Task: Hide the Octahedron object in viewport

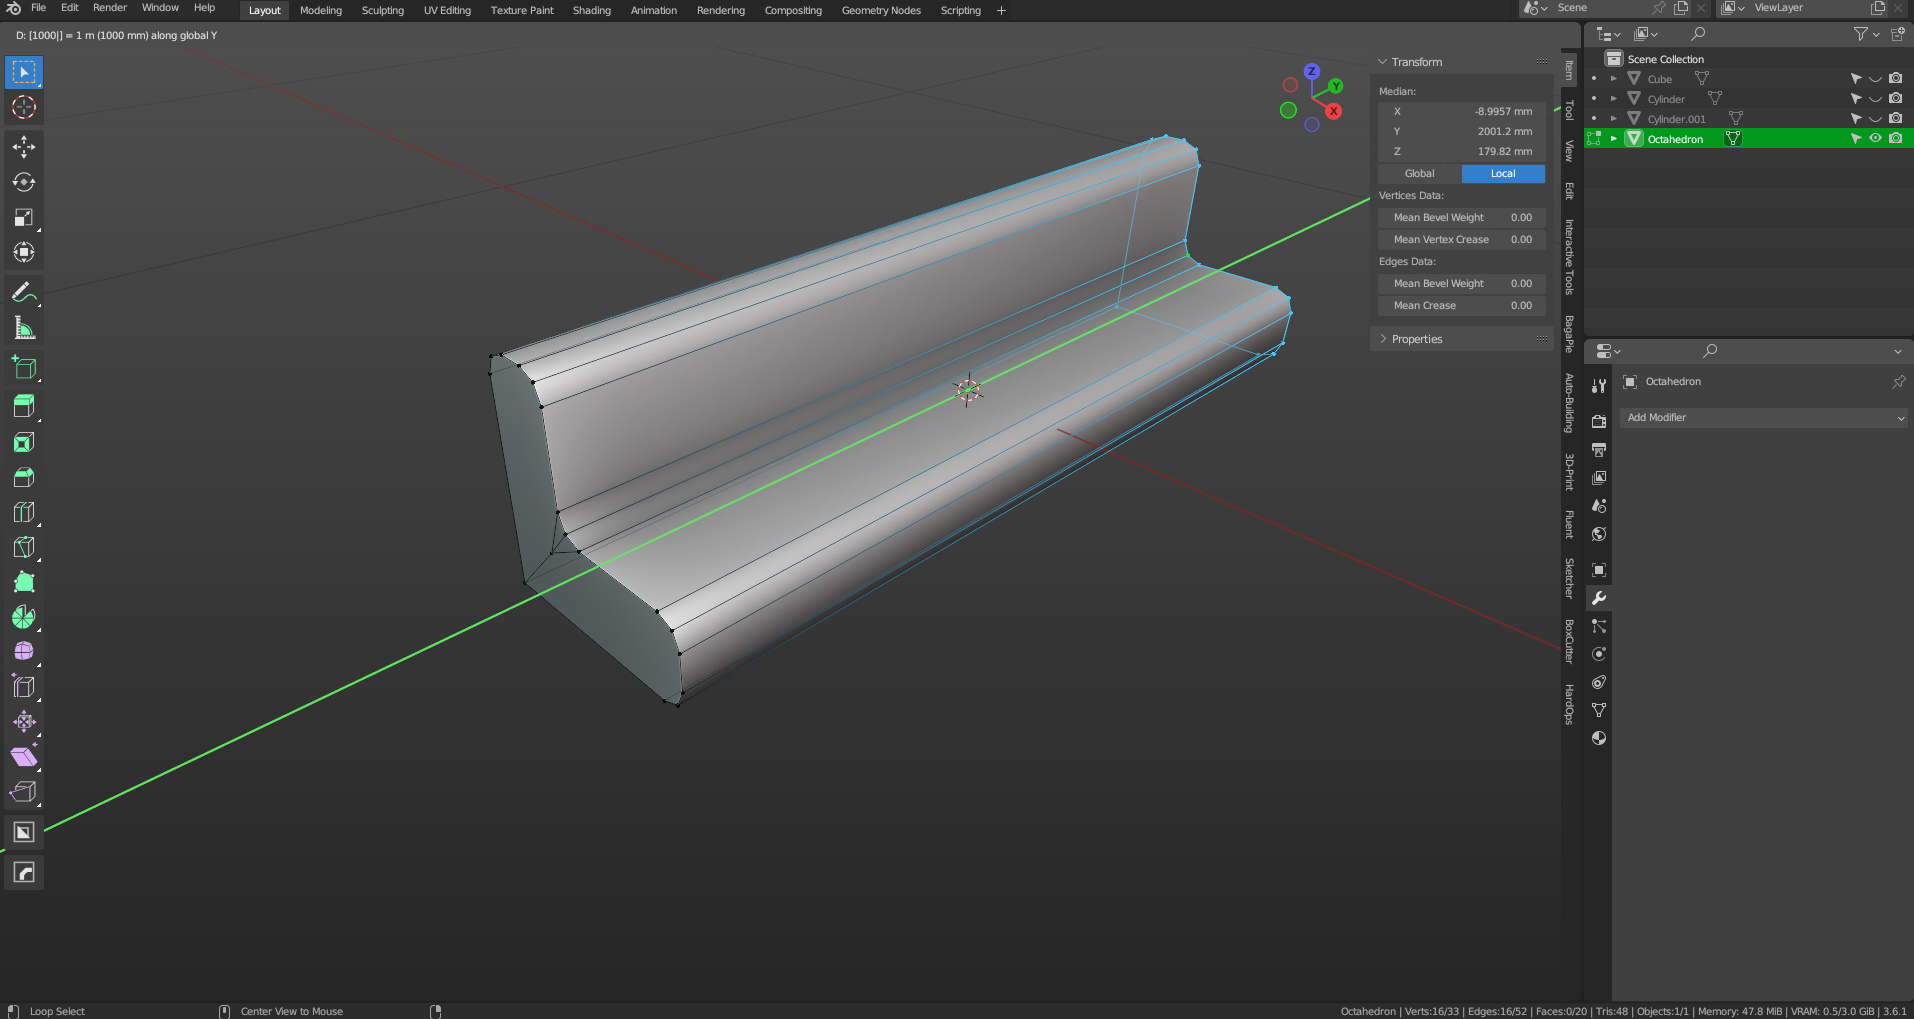Action: coord(1875,139)
